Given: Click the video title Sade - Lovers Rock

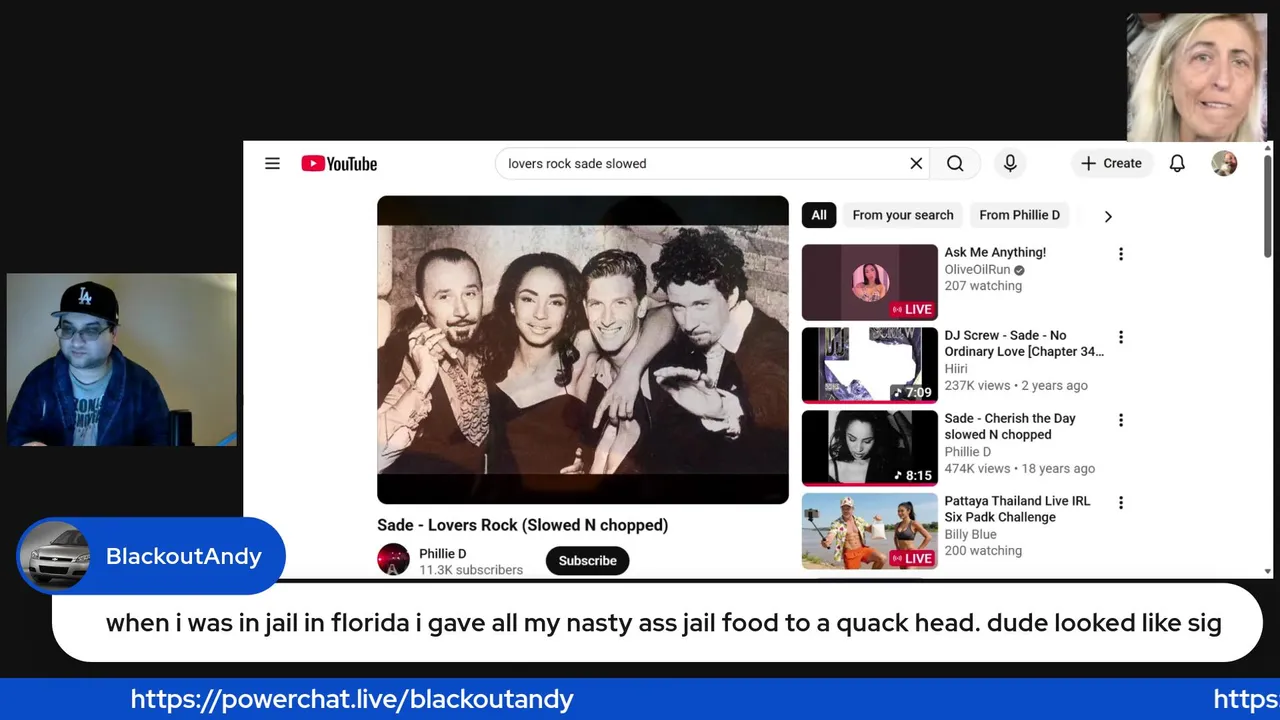Looking at the screenshot, I should [522, 525].
